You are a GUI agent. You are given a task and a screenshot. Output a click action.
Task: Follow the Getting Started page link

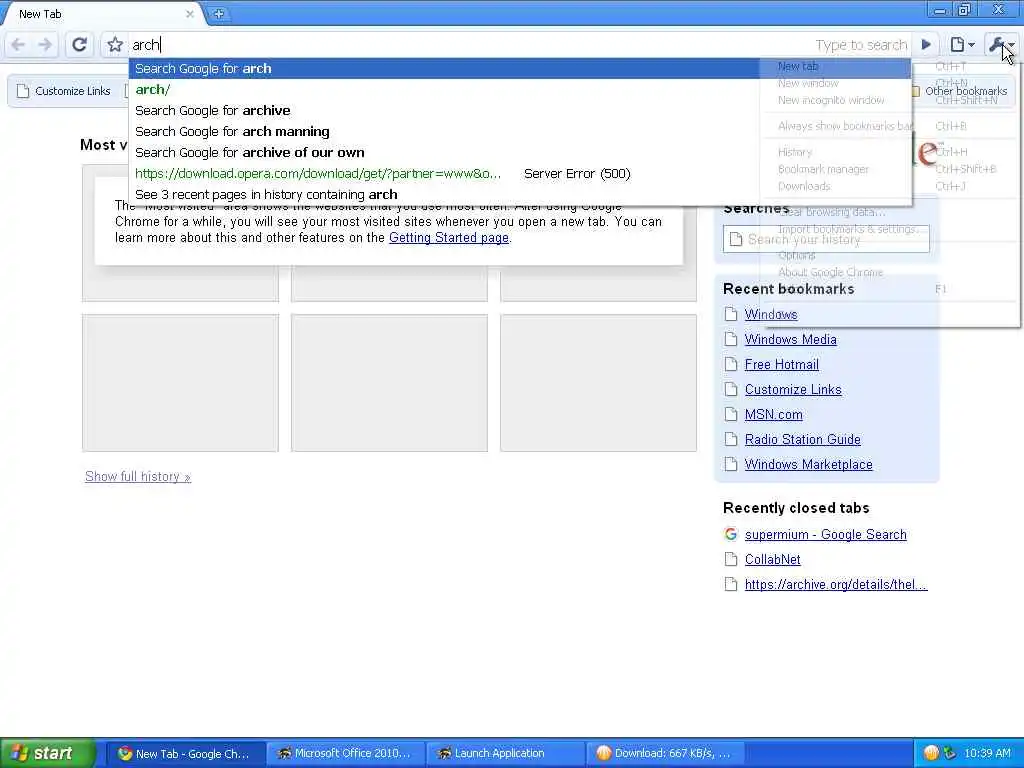[x=449, y=238]
